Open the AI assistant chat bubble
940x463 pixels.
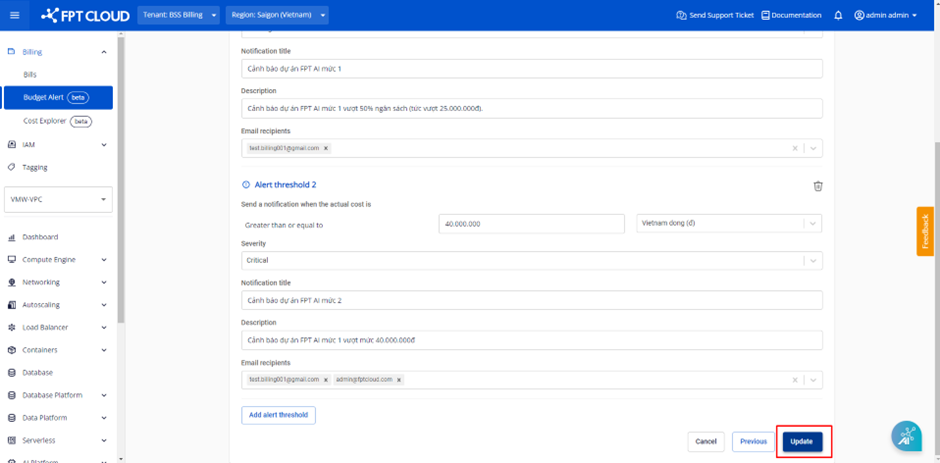(x=906, y=436)
